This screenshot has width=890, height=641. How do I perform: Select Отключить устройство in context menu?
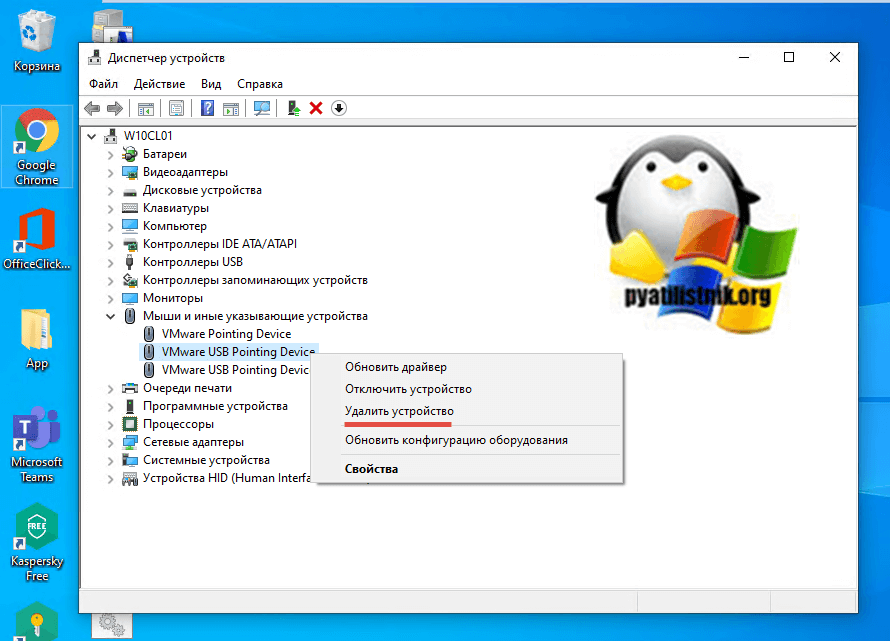coord(408,389)
